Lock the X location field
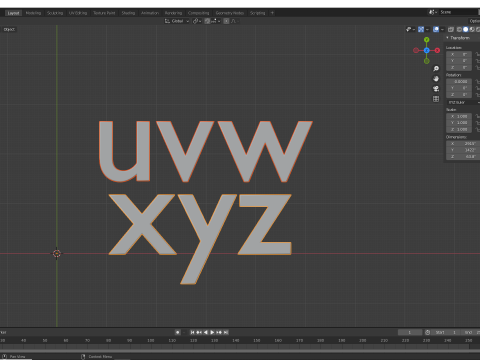 tap(478, 54)
